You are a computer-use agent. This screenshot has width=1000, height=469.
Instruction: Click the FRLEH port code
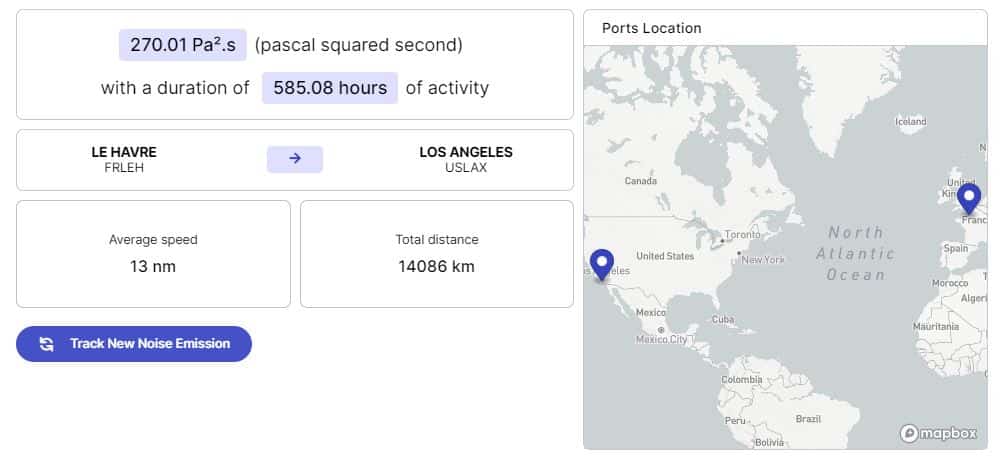pos(124,168)
